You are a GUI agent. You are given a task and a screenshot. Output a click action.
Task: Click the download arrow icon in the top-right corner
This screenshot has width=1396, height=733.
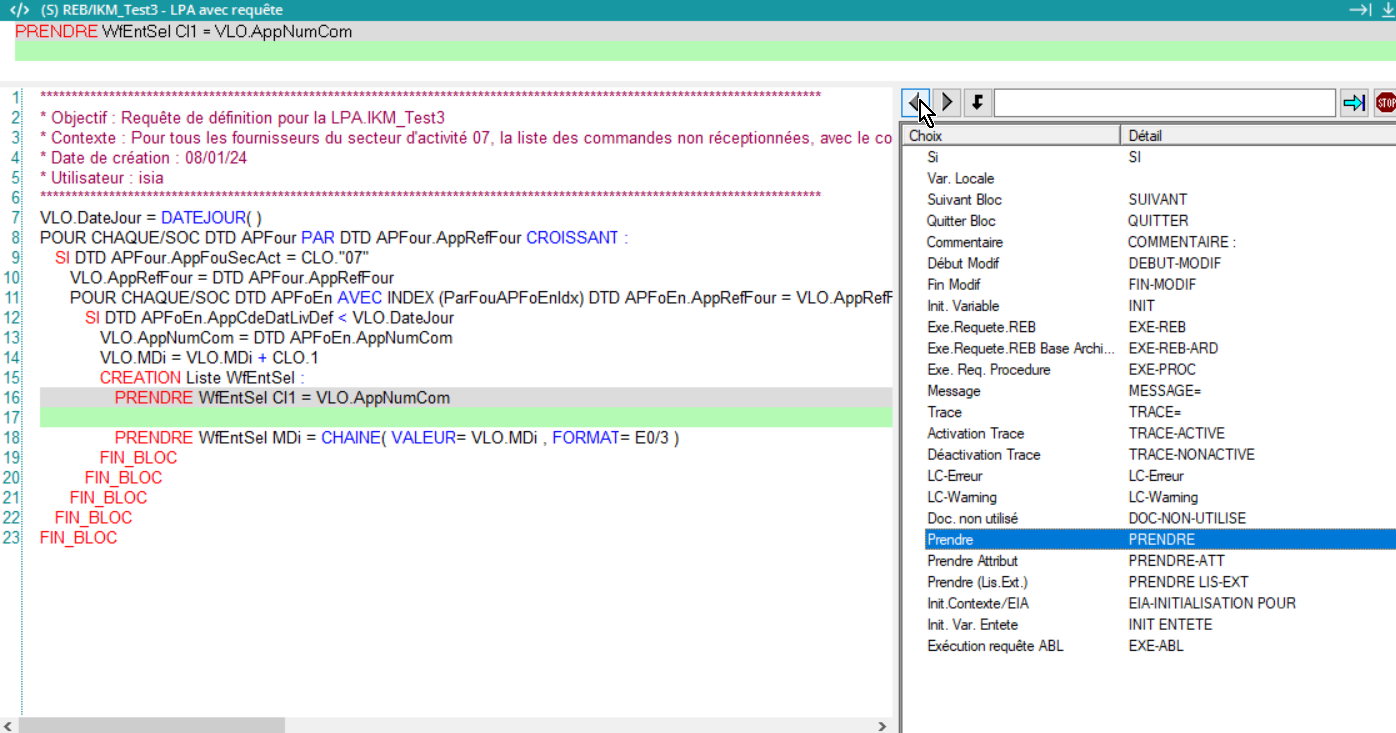pyautogui.click(x=1386, y=9)
